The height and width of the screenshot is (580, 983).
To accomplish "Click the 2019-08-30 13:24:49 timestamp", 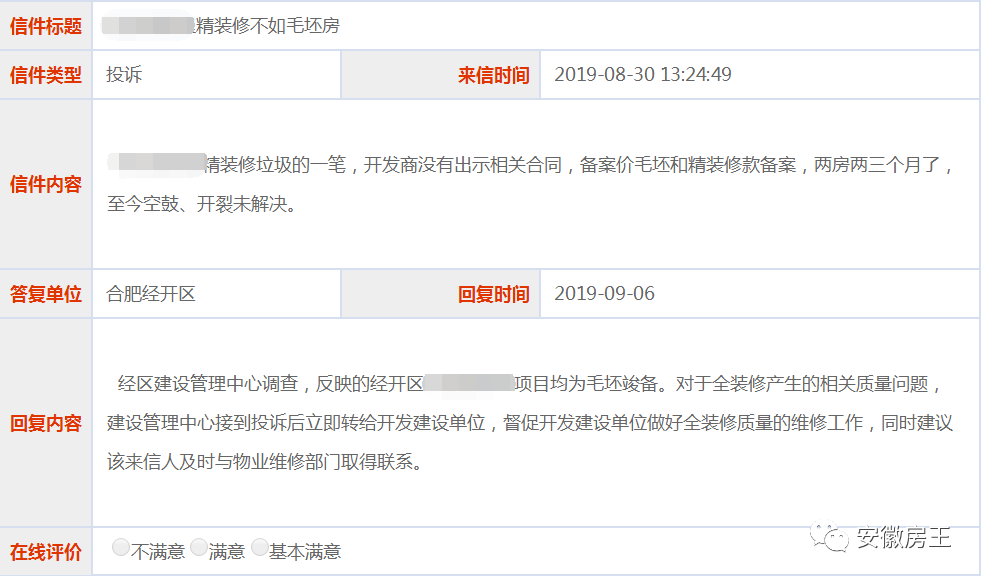I will point(643,75).
